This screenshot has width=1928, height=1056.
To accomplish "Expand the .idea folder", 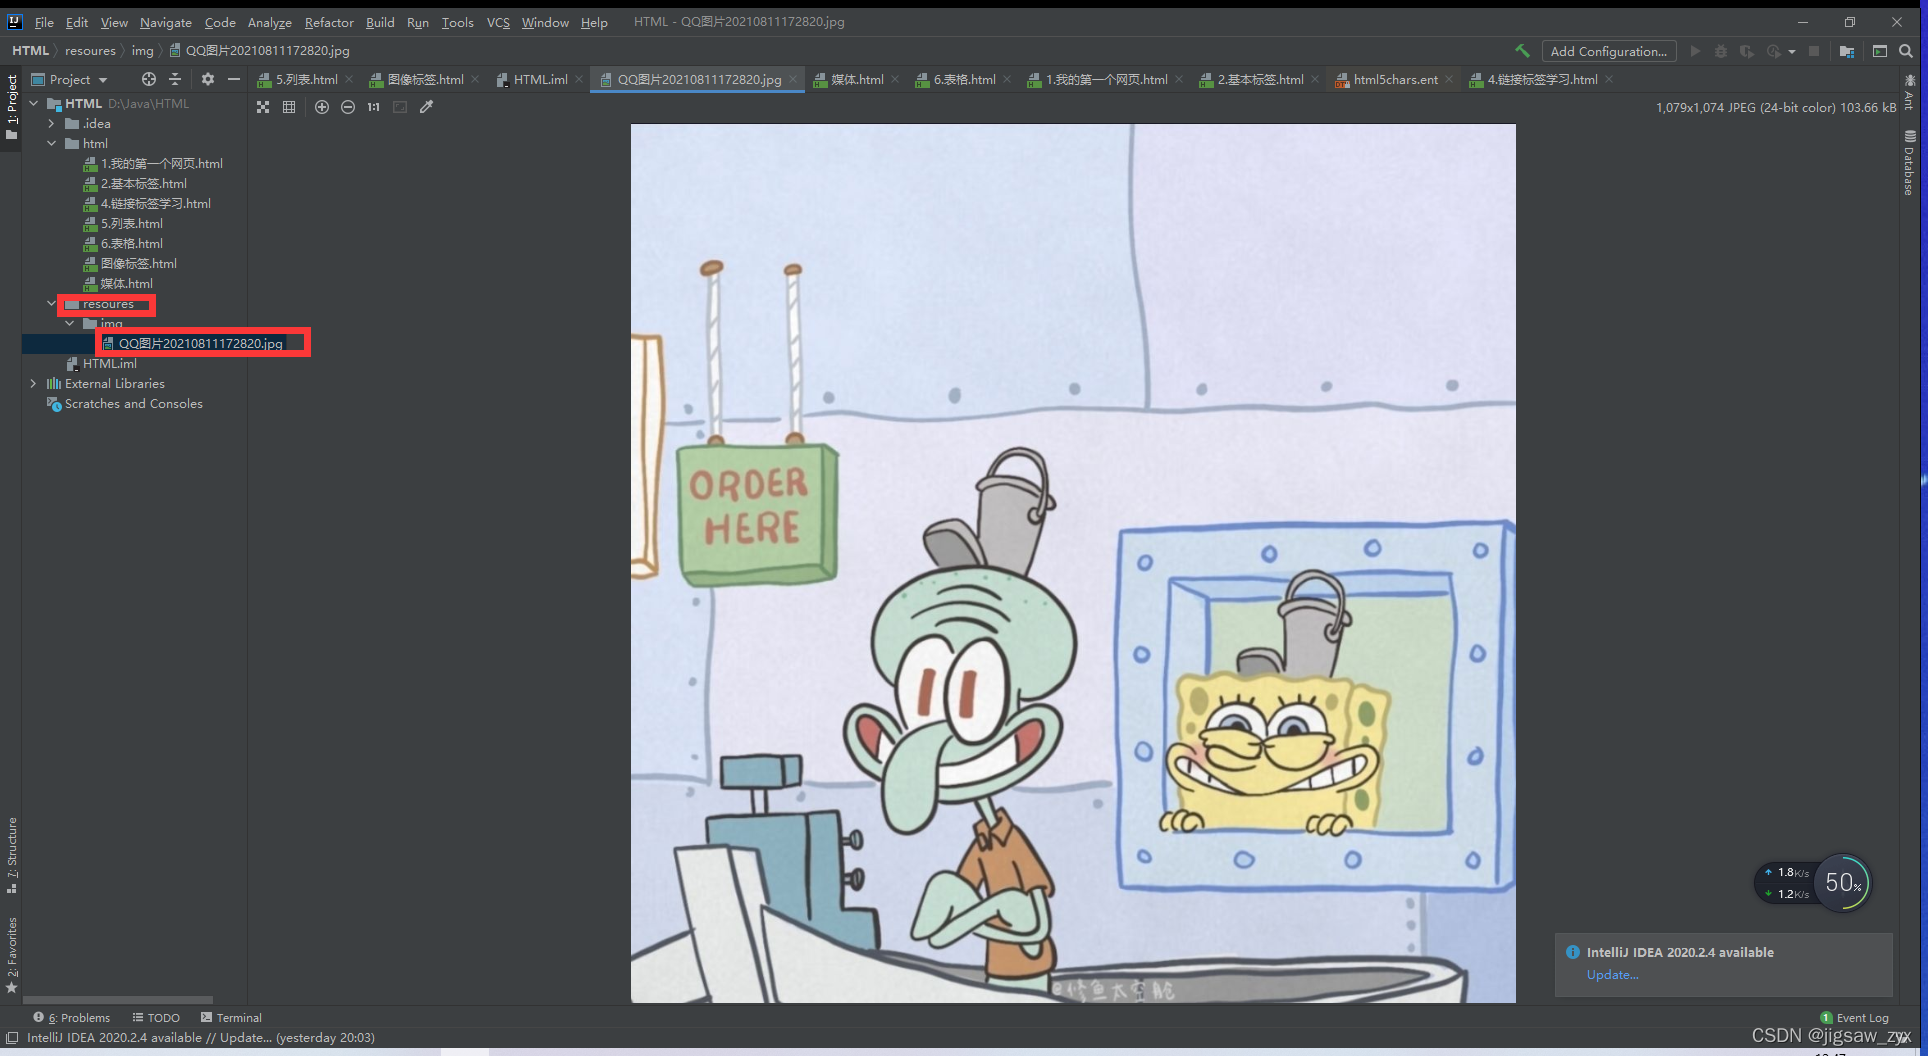I will tap(52, 123).
